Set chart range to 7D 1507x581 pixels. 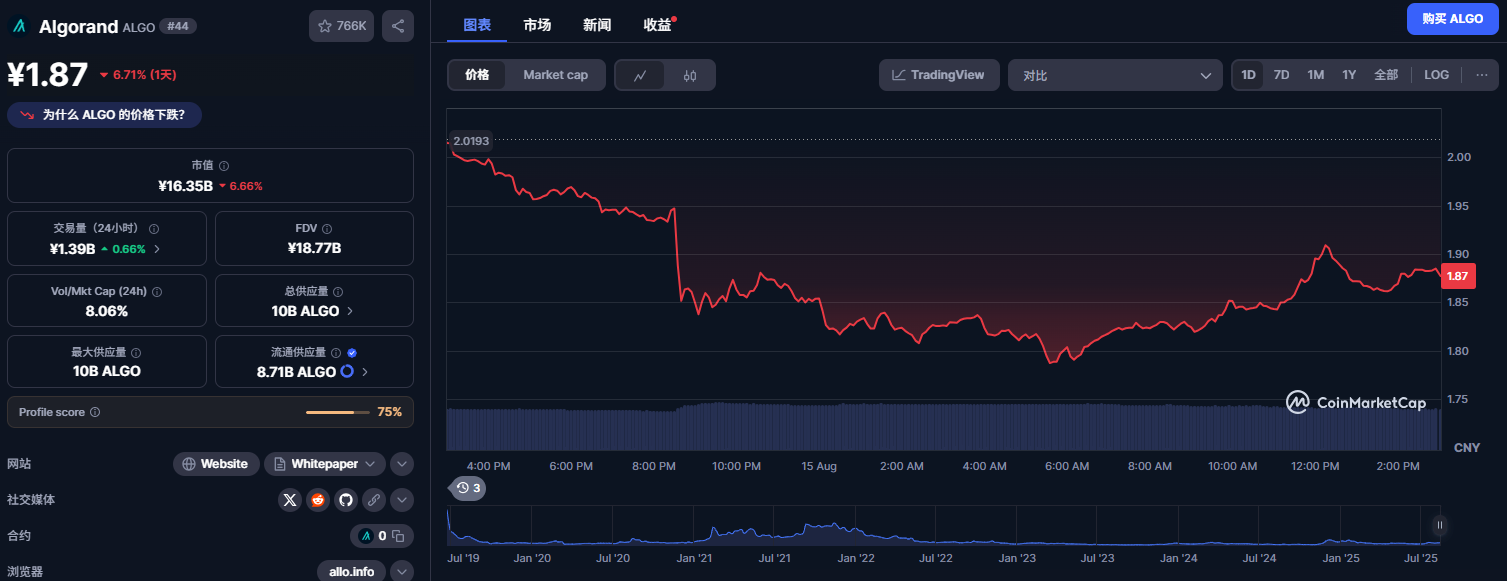pyautogui.click(x=1281, y=75)
